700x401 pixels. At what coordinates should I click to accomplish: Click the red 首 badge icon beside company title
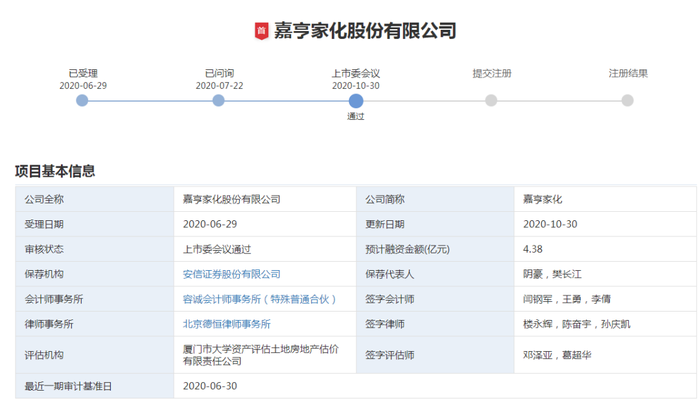pos(262,31)
